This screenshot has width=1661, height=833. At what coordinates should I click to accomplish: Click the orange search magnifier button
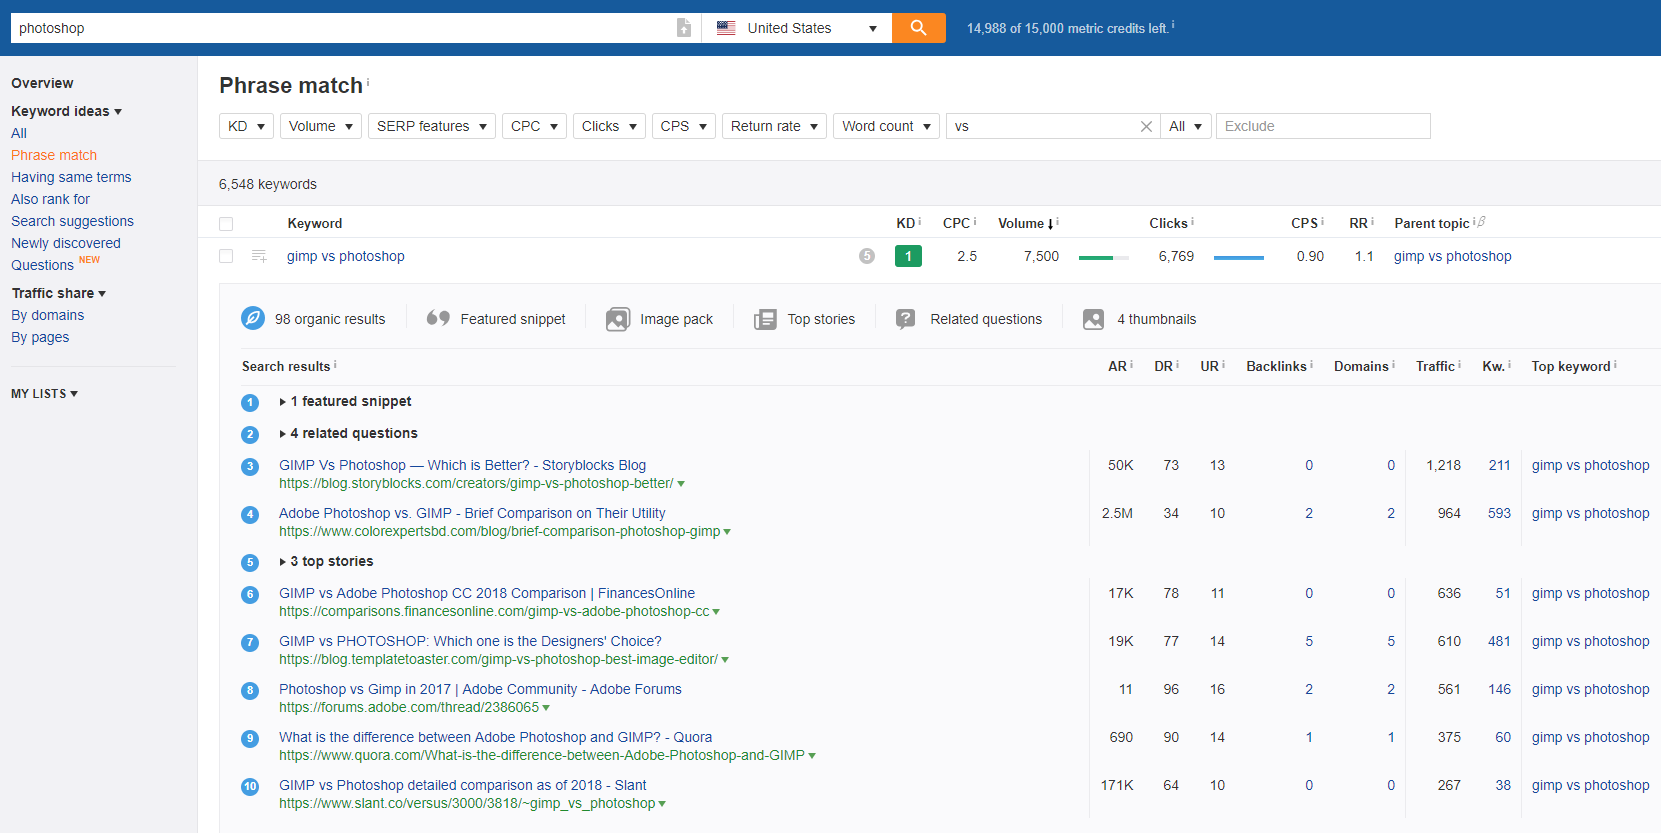tap(918, 28)
